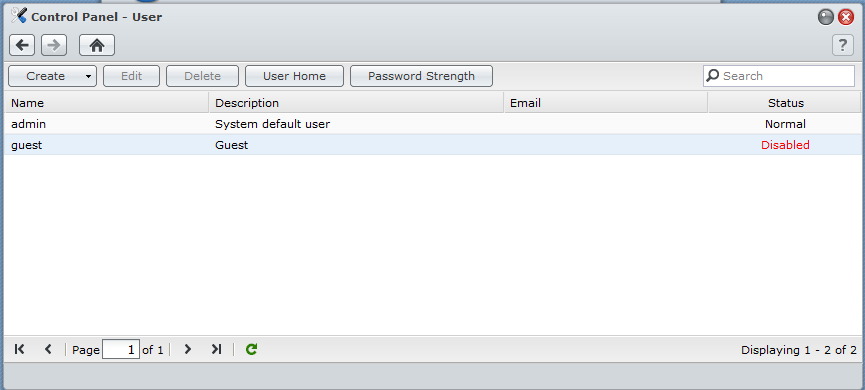Click the page number input box
The width and height of the screenshot is (865, 390).
point(121,350)
